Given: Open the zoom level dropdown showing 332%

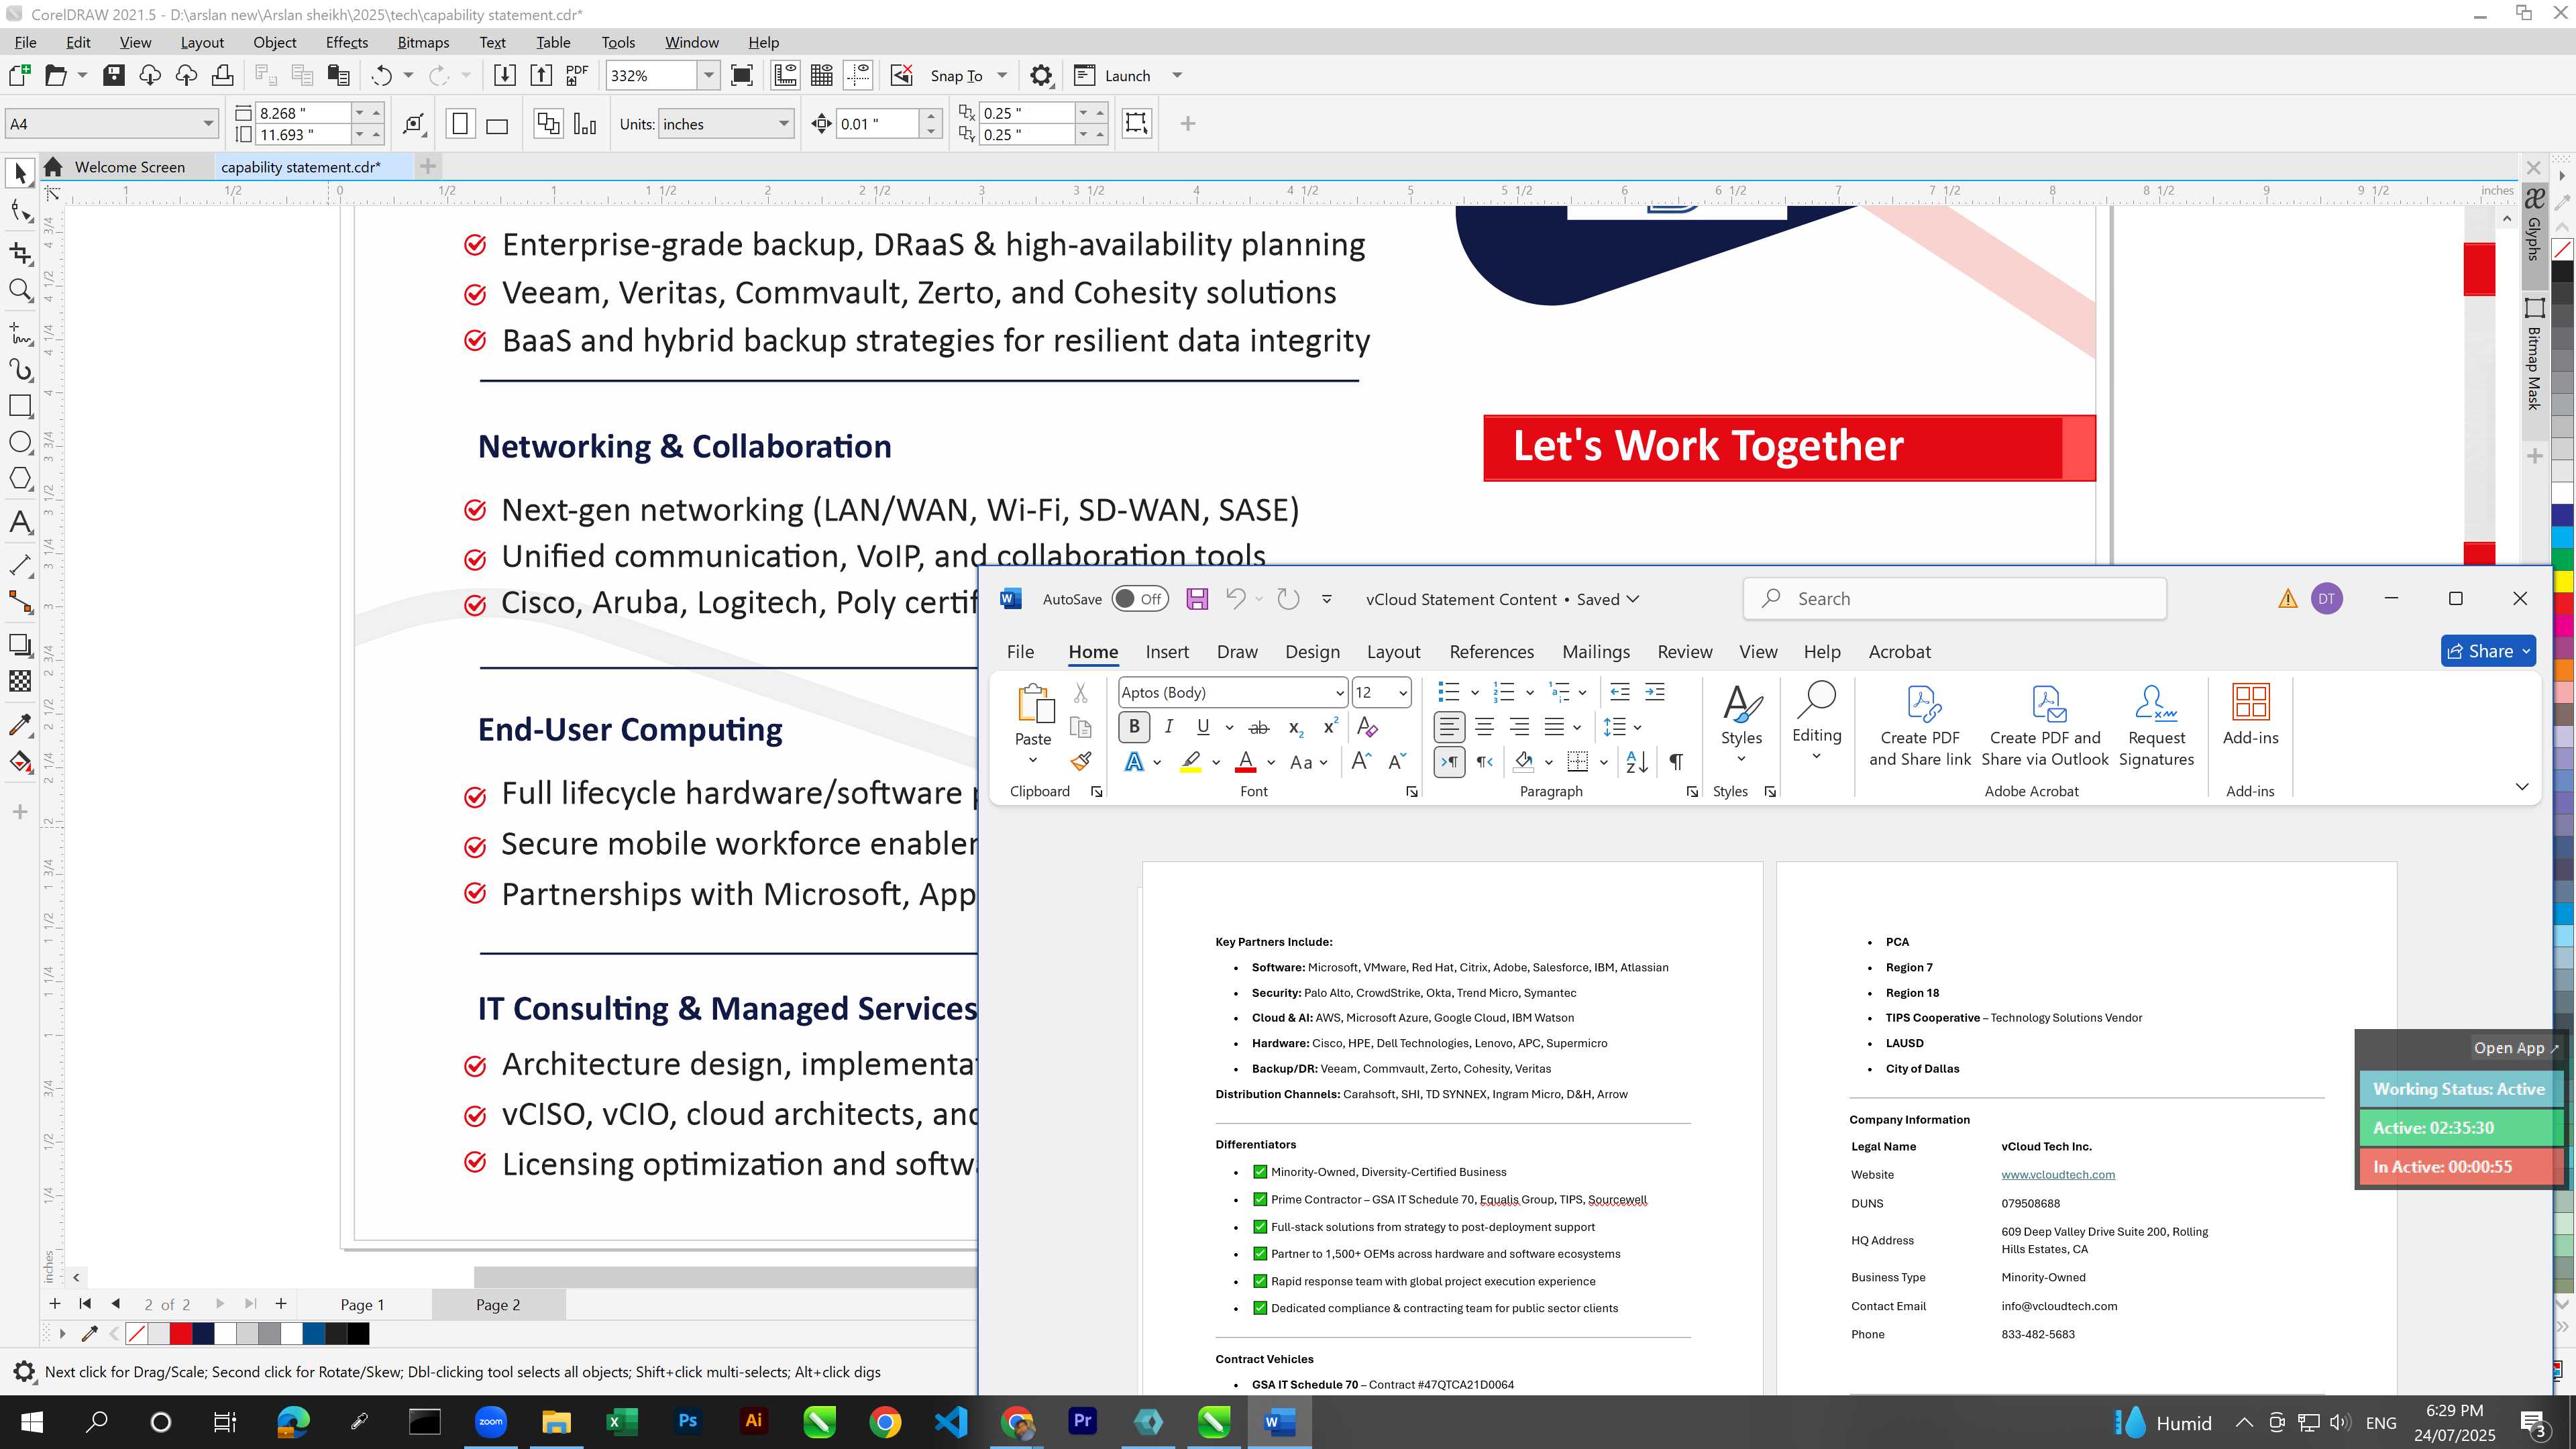Looking at the screenshot, I should tap(709, 76).
